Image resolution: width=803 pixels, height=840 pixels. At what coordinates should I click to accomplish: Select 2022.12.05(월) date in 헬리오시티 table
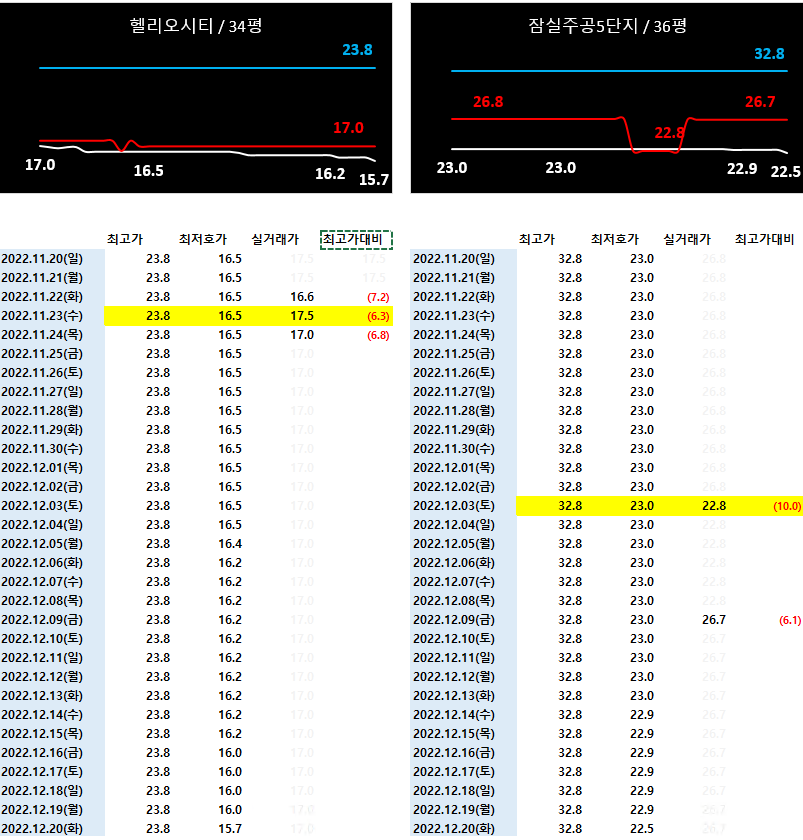(42, 544)
